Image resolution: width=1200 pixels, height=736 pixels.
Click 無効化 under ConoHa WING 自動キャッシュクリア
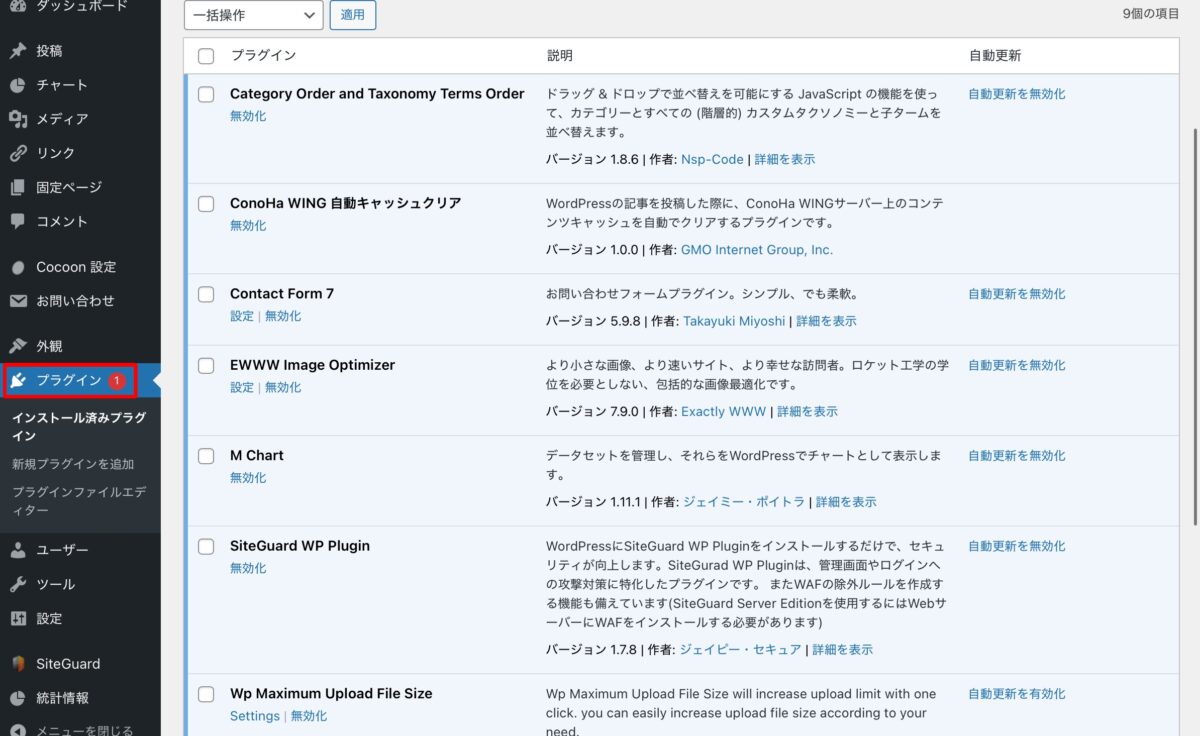pos(248,225)
